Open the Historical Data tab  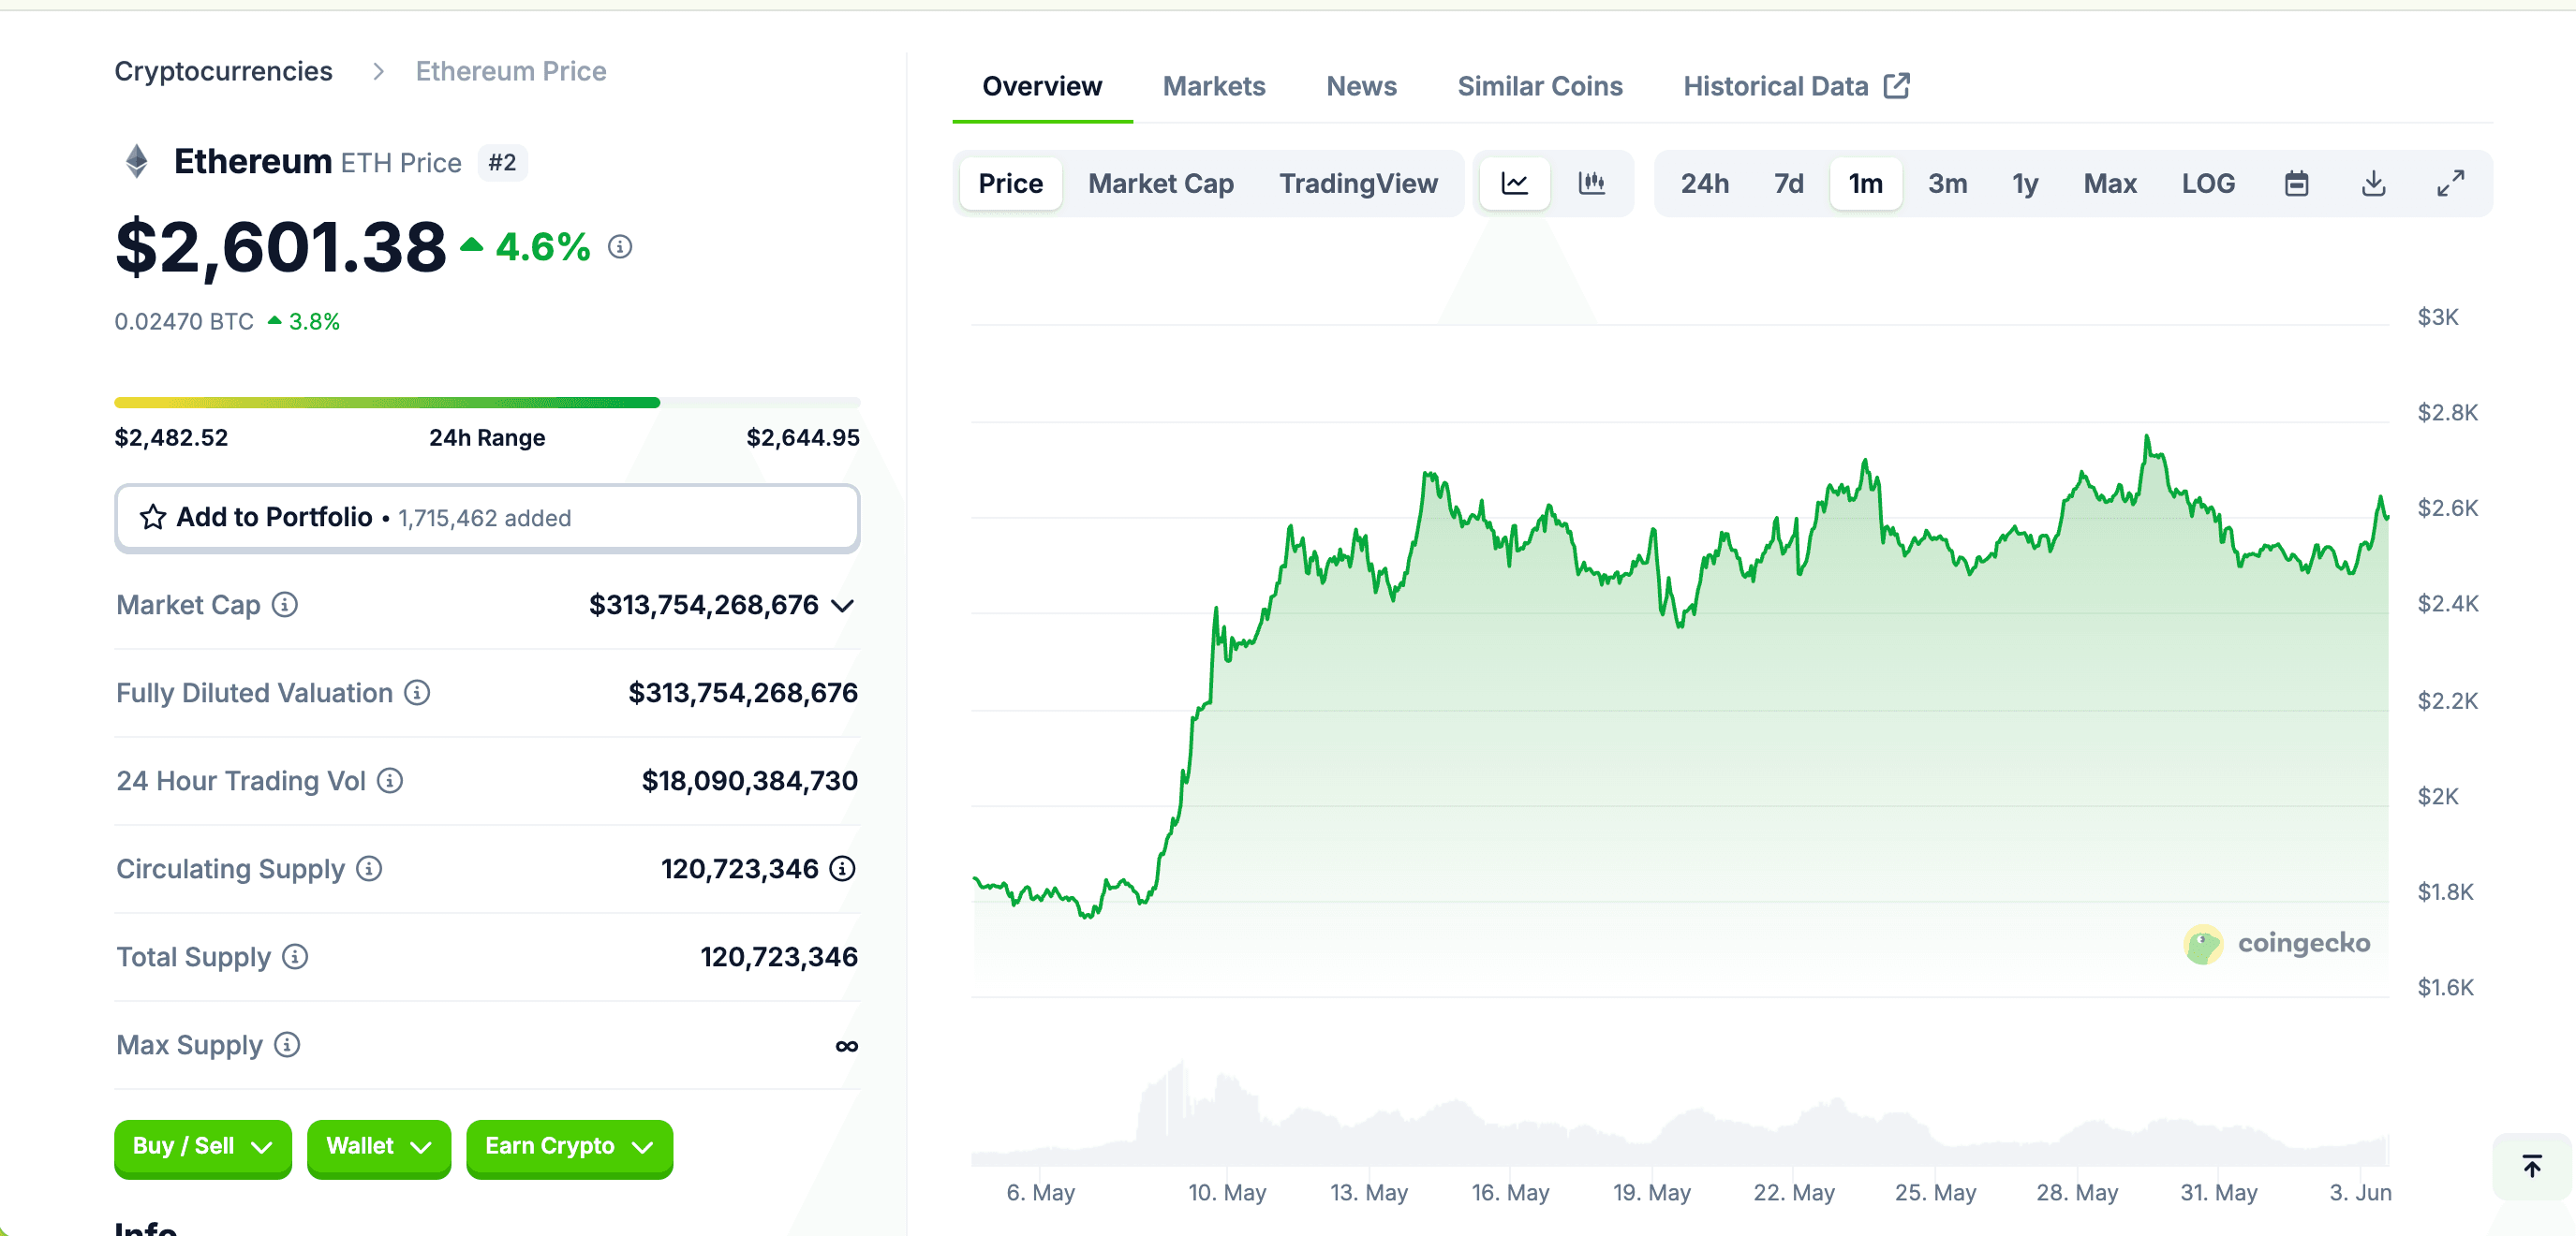click(1796, 86)
